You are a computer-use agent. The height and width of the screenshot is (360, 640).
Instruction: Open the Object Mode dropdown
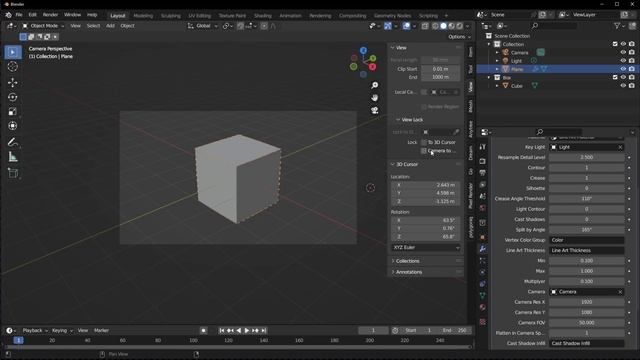tap(43, 26)
